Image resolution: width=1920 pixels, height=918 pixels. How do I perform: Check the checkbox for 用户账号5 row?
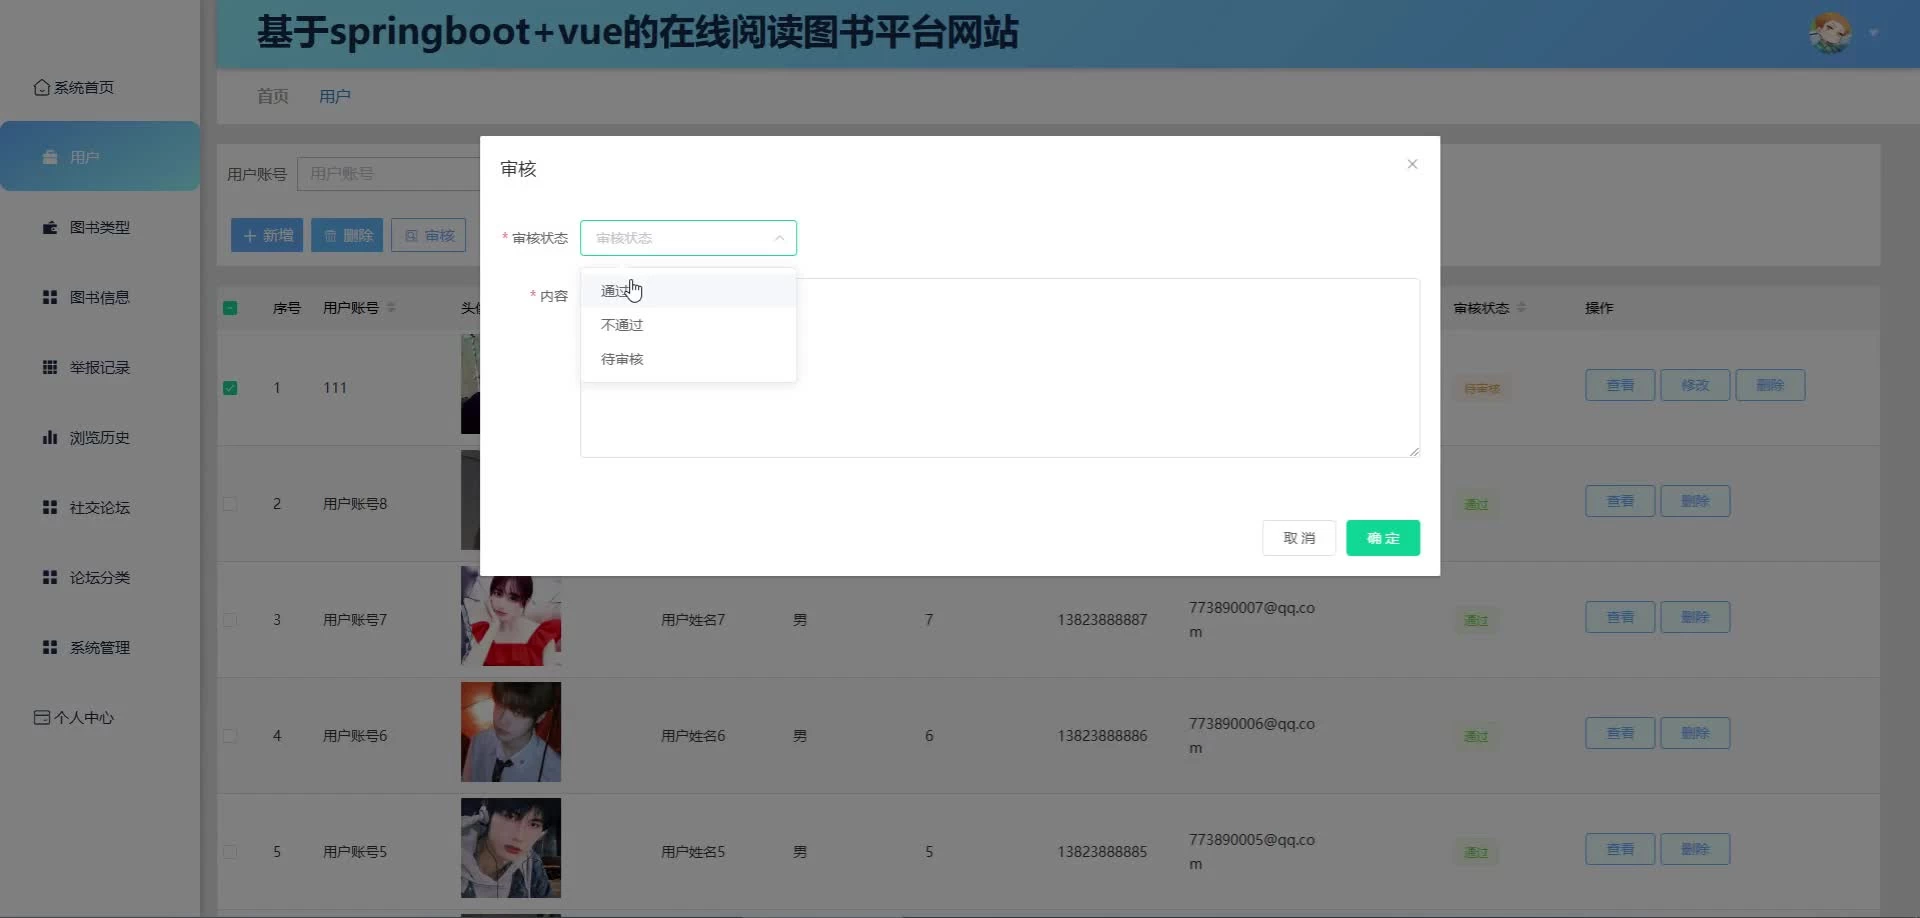point(230,852)
